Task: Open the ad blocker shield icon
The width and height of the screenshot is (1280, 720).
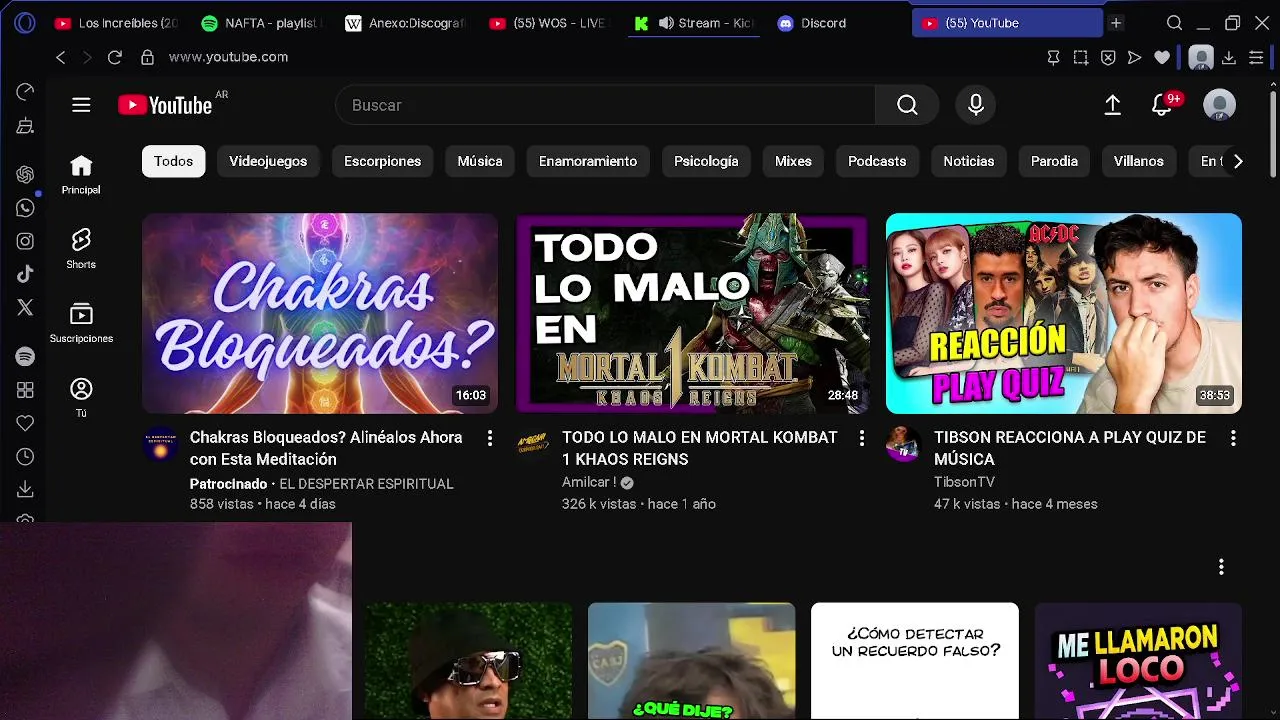Action: [1107, 57]
